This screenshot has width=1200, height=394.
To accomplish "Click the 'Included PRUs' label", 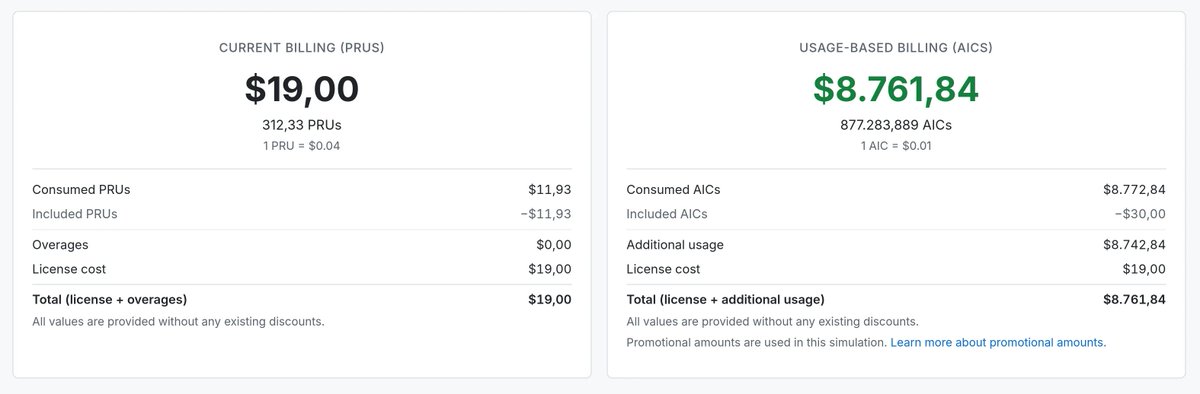I will (75, 214).
